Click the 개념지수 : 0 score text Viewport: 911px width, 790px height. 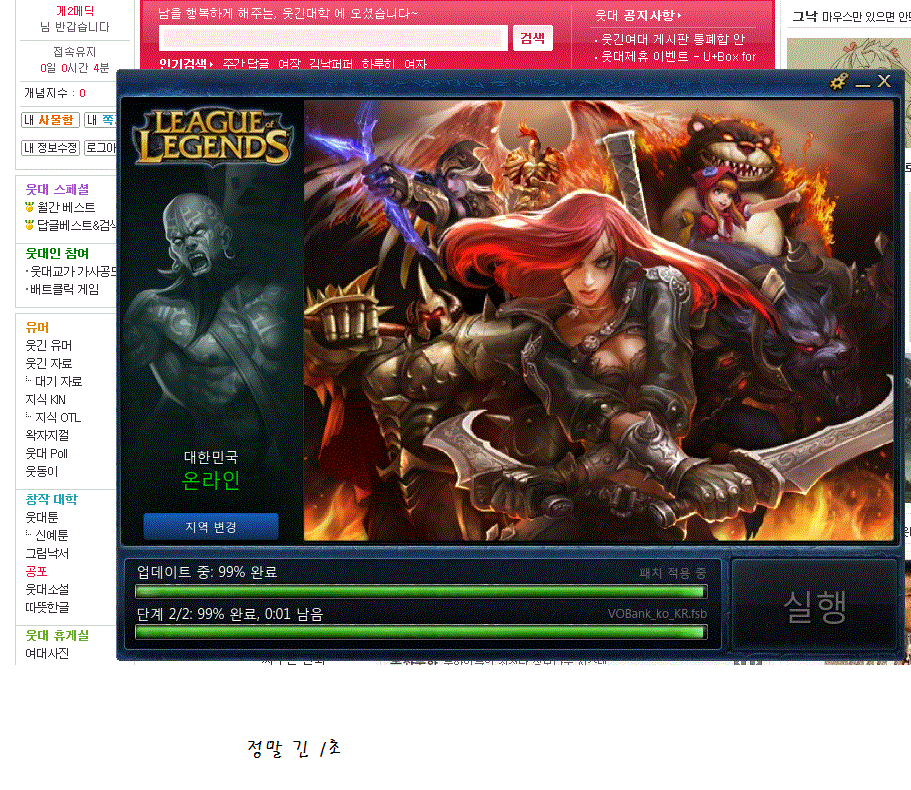tap(55, 93)
